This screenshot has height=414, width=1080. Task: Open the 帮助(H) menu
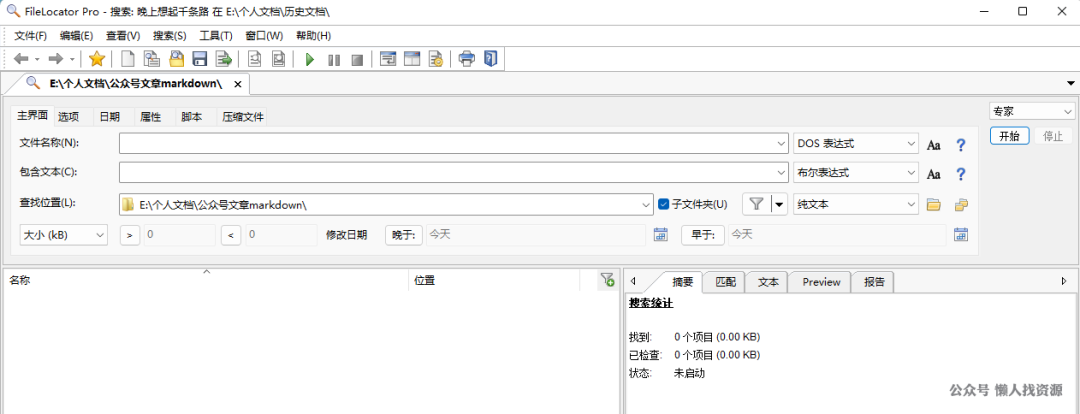coord(313,36)
